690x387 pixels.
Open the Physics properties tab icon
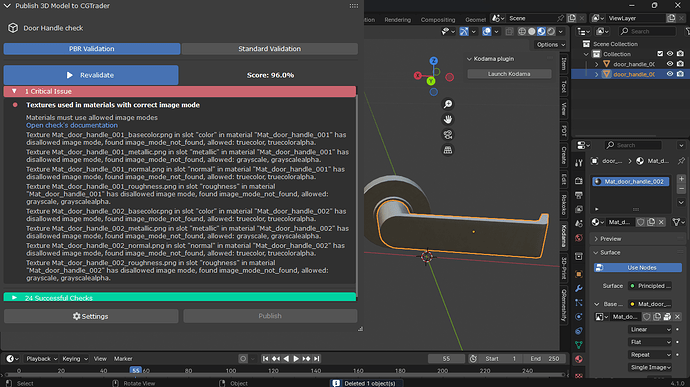579,317
